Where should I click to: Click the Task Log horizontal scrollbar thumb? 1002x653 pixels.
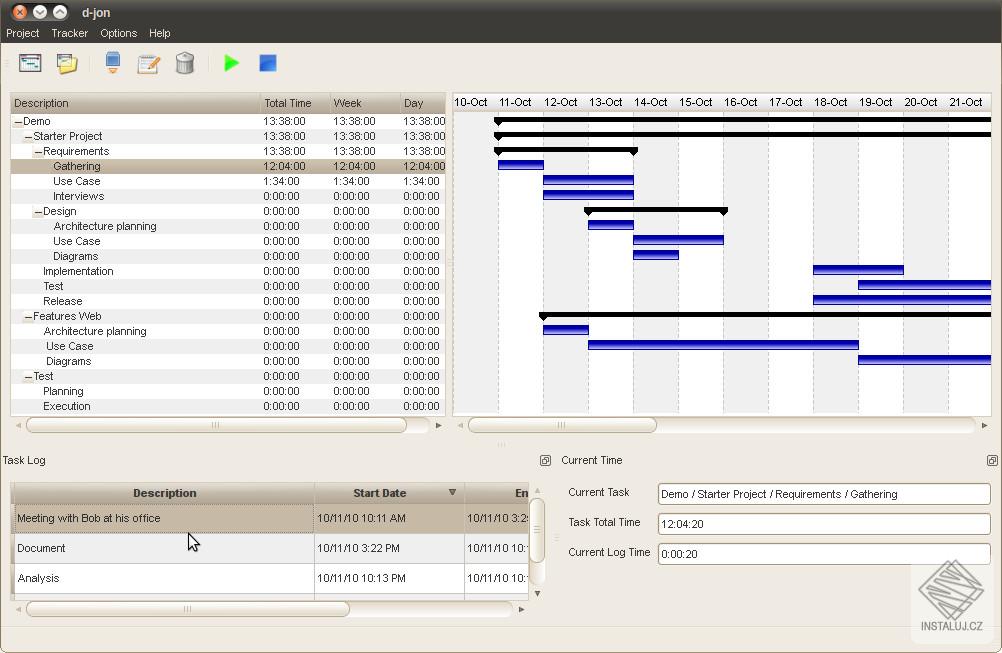point(187,609)
